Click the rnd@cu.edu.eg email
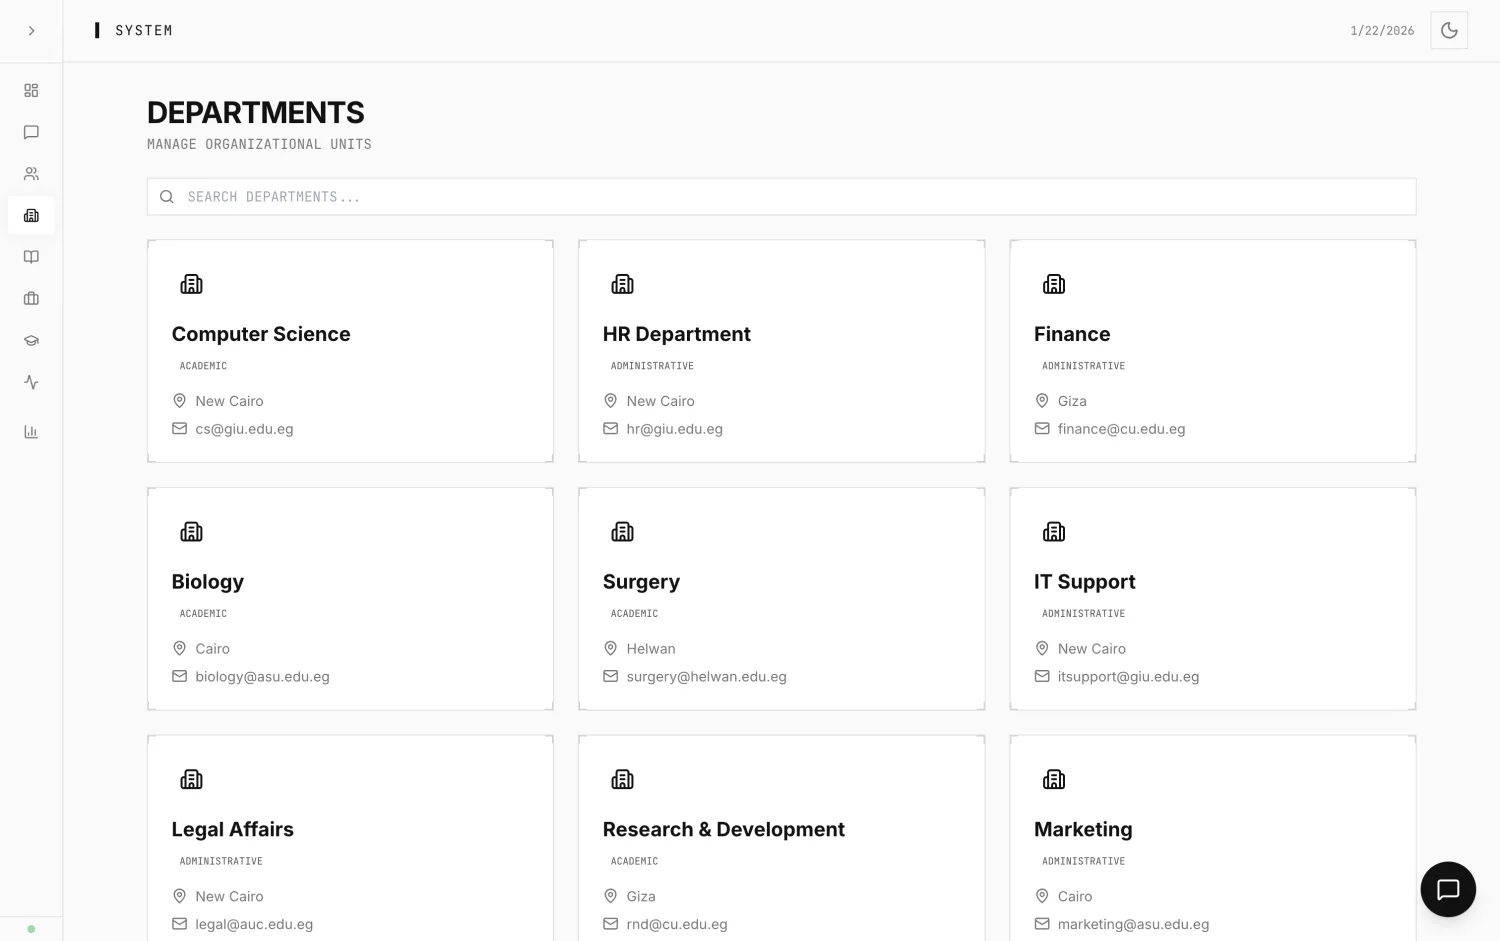This screenshot has width=1500, height=941. pyautogui.click(x=677, y=924)
